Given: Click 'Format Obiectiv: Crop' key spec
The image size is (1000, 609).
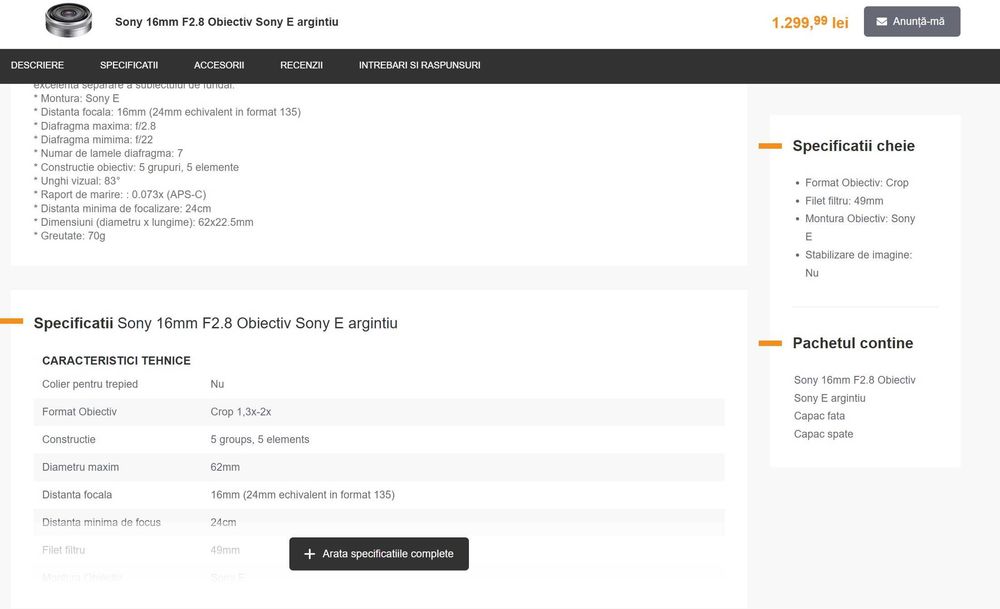Looking at the screenshot, I should 857,182.
